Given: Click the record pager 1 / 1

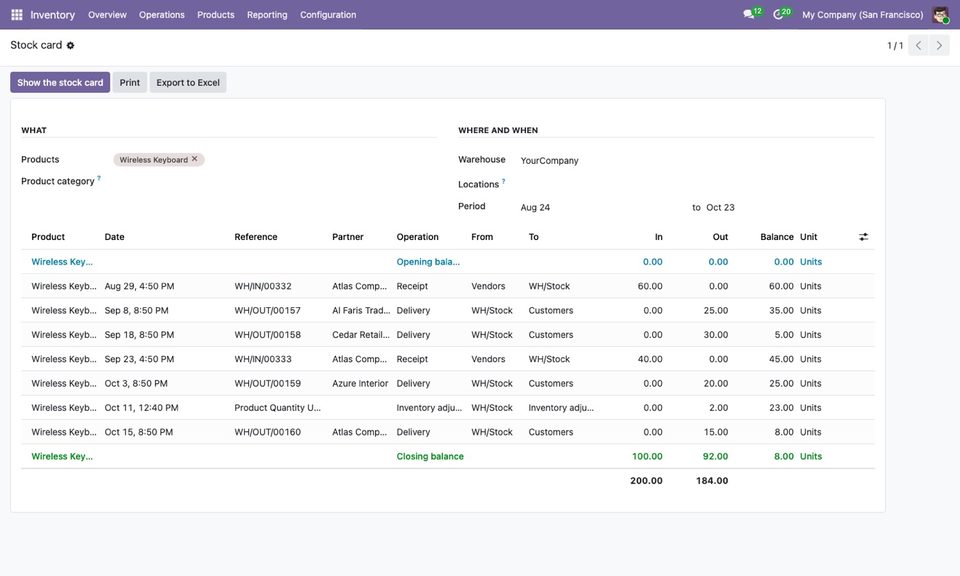Looking at the screenshot, I should [x=895, y=45].
